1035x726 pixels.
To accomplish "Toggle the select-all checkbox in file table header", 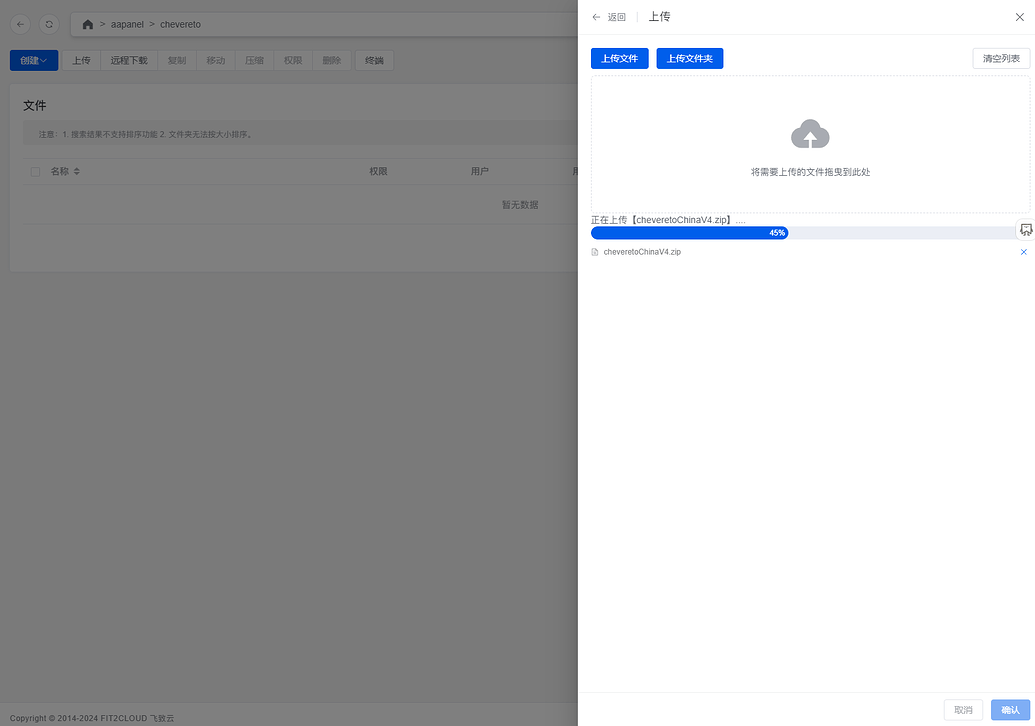I will pyautogui.click(x=36, y=172).
